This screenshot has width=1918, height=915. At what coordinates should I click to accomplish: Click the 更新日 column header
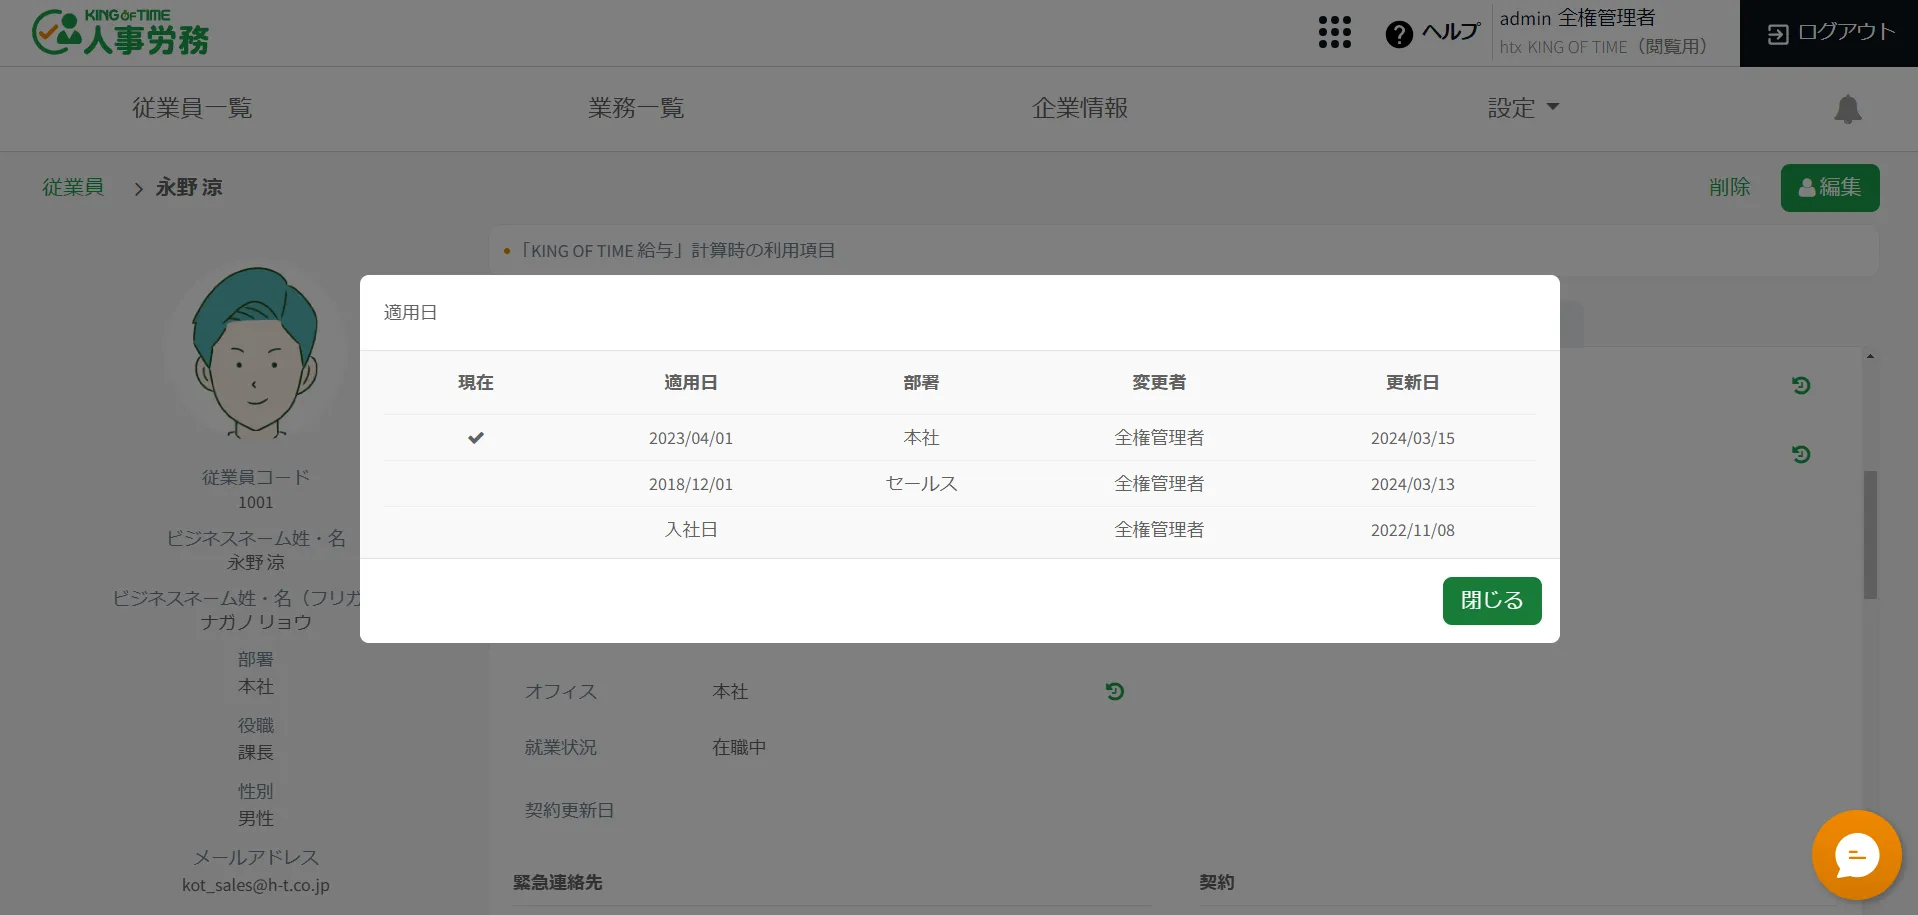click(x=1412, y=382)
